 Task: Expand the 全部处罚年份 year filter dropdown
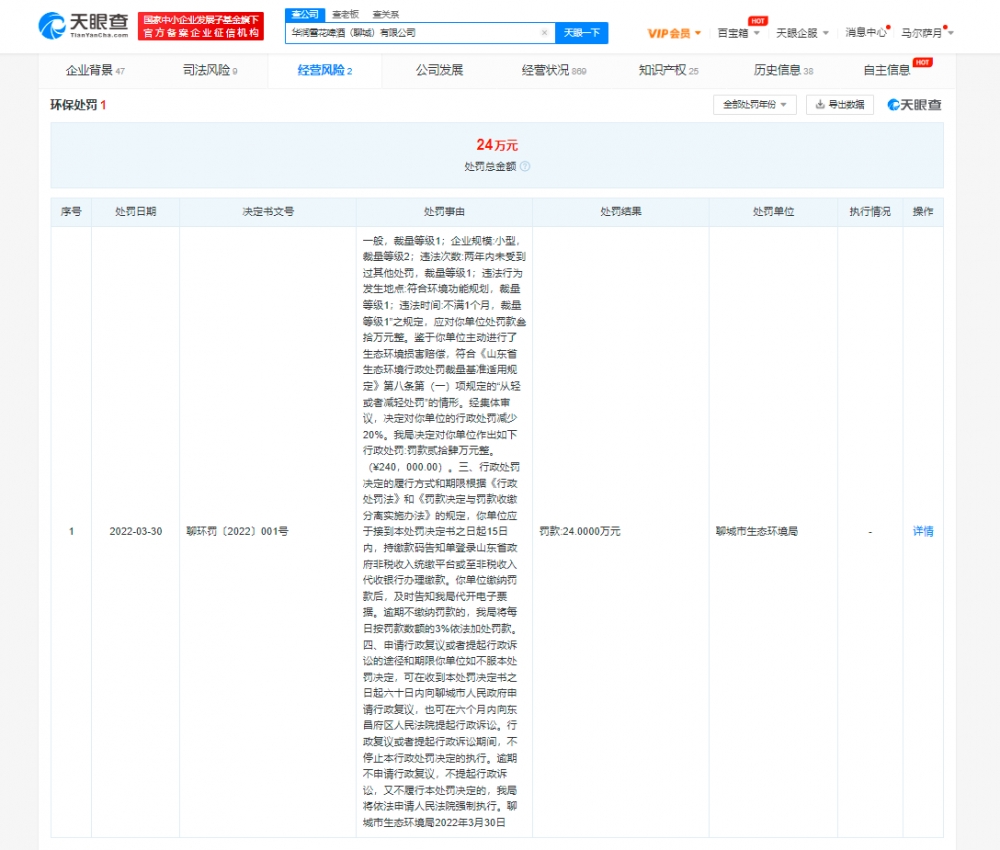tap(754, 105)
